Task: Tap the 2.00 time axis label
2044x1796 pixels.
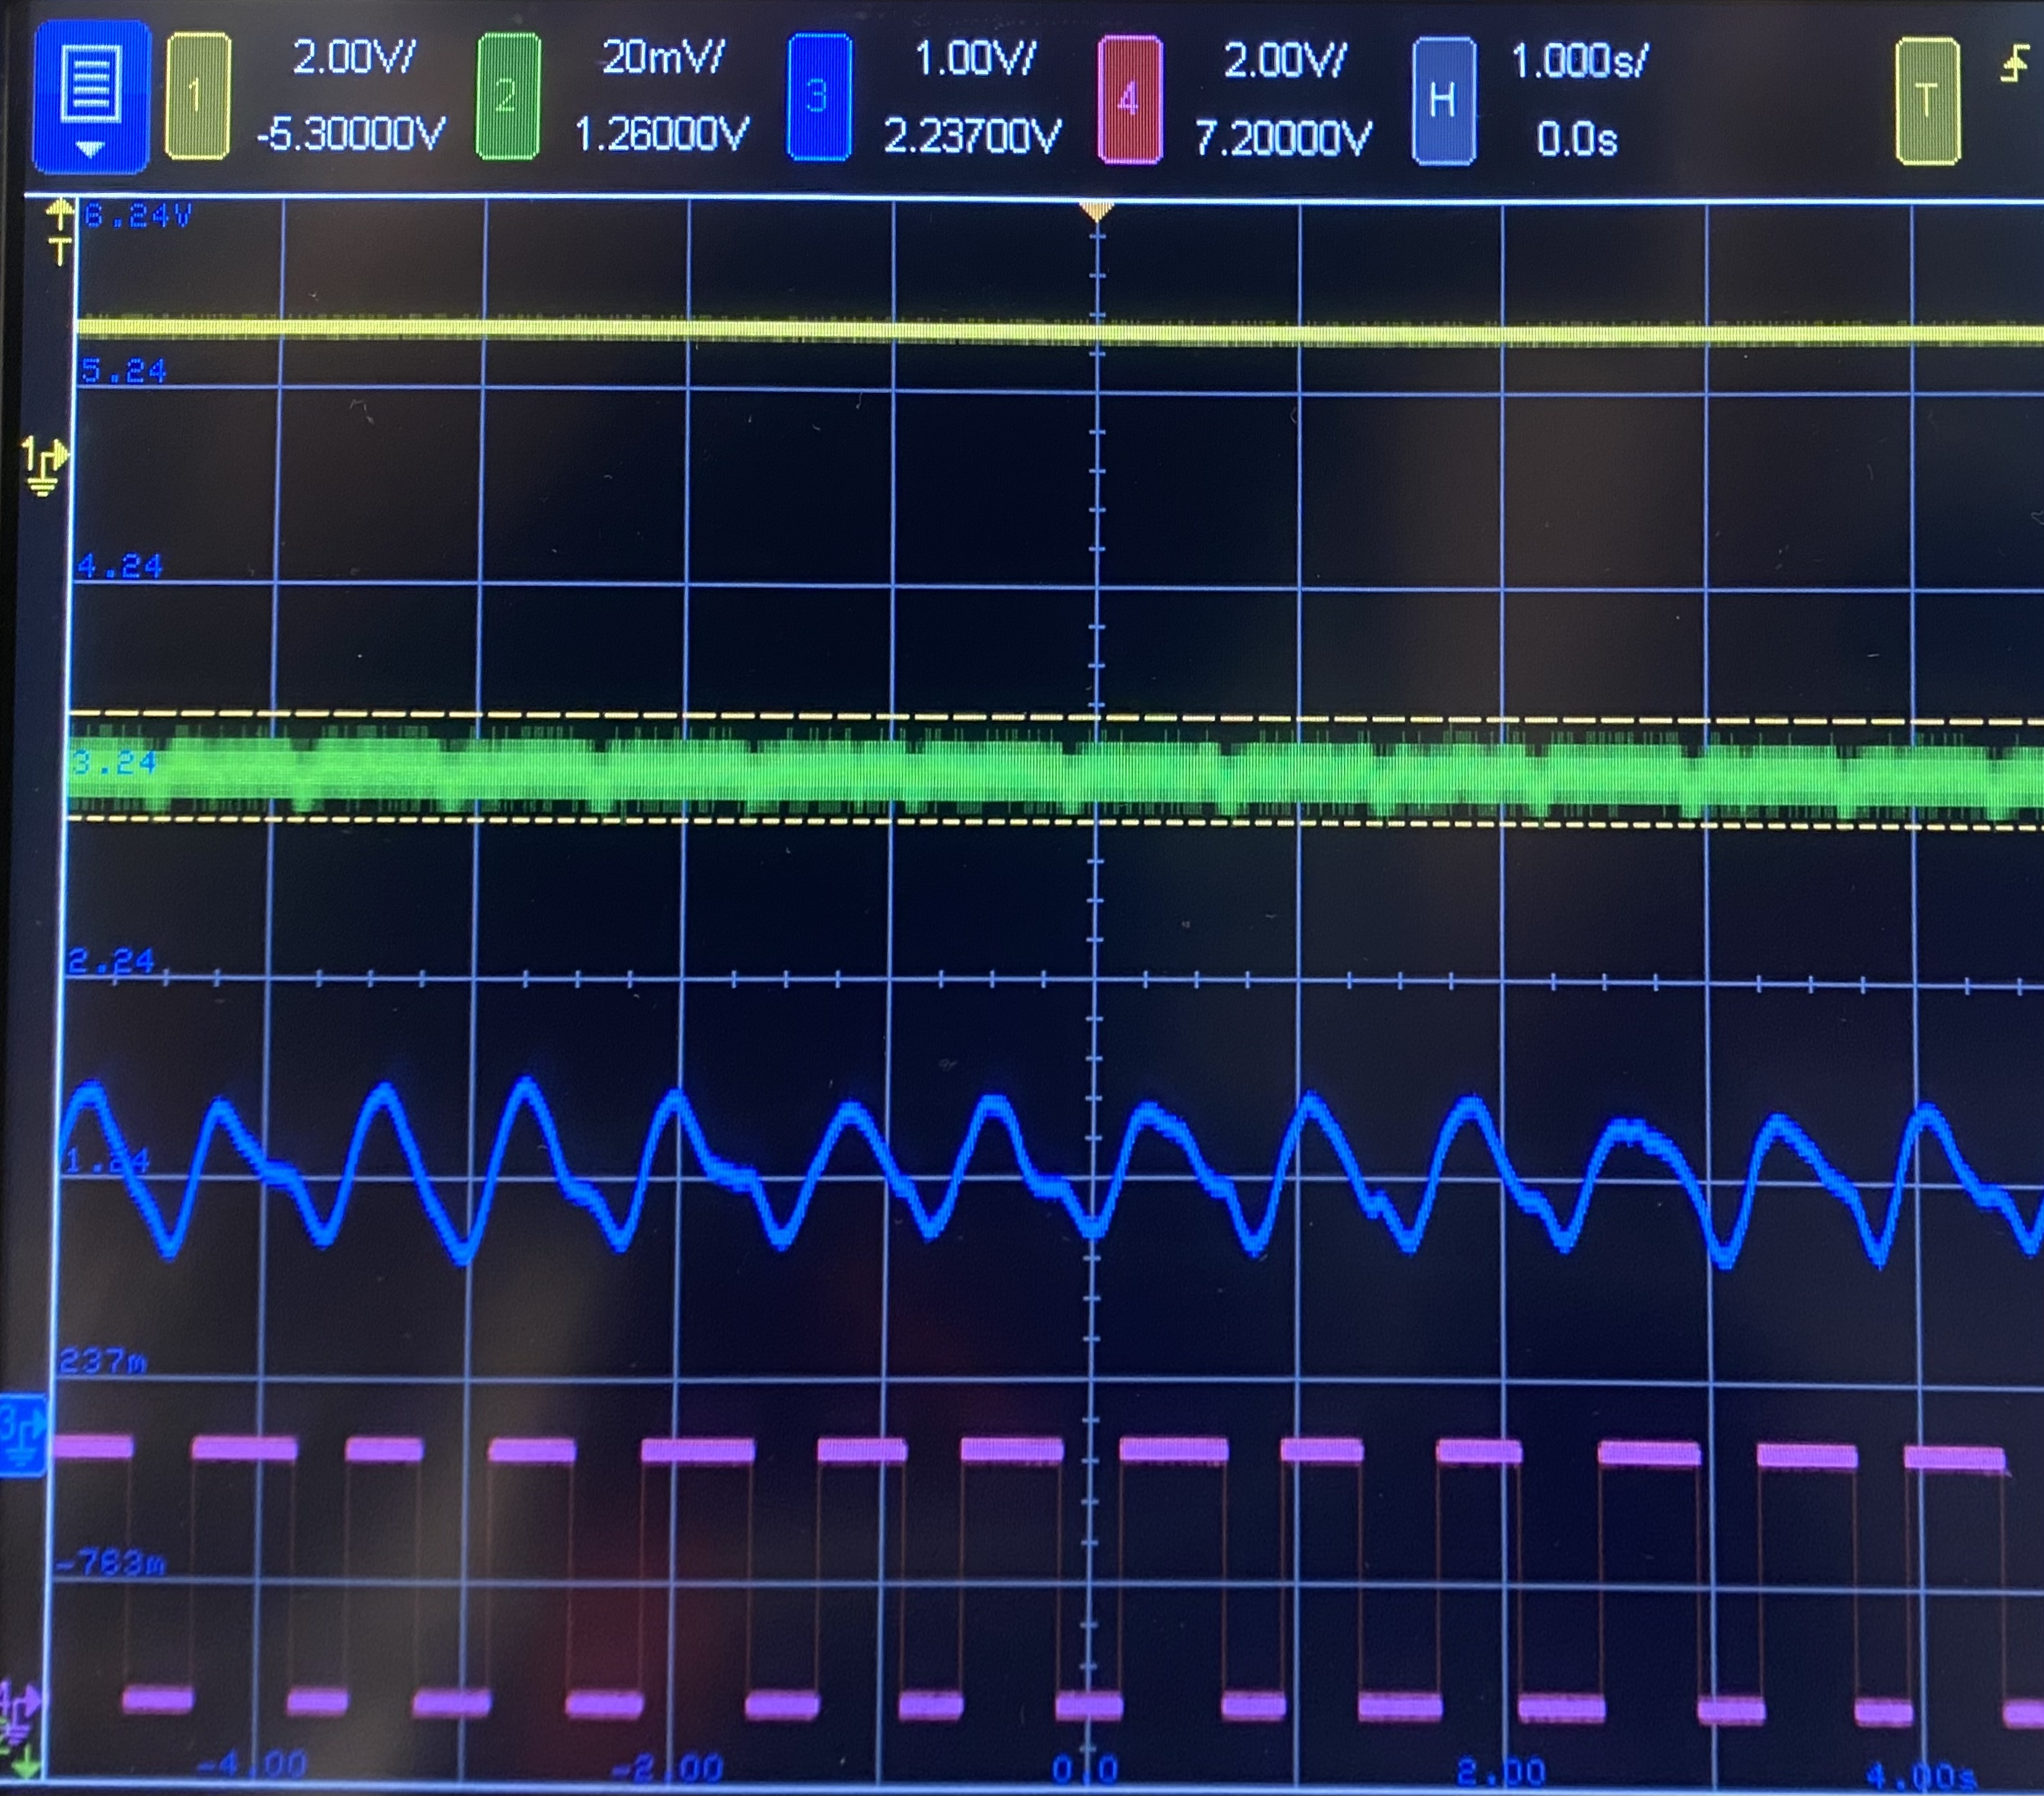Action: [x=1500, y=1772]
